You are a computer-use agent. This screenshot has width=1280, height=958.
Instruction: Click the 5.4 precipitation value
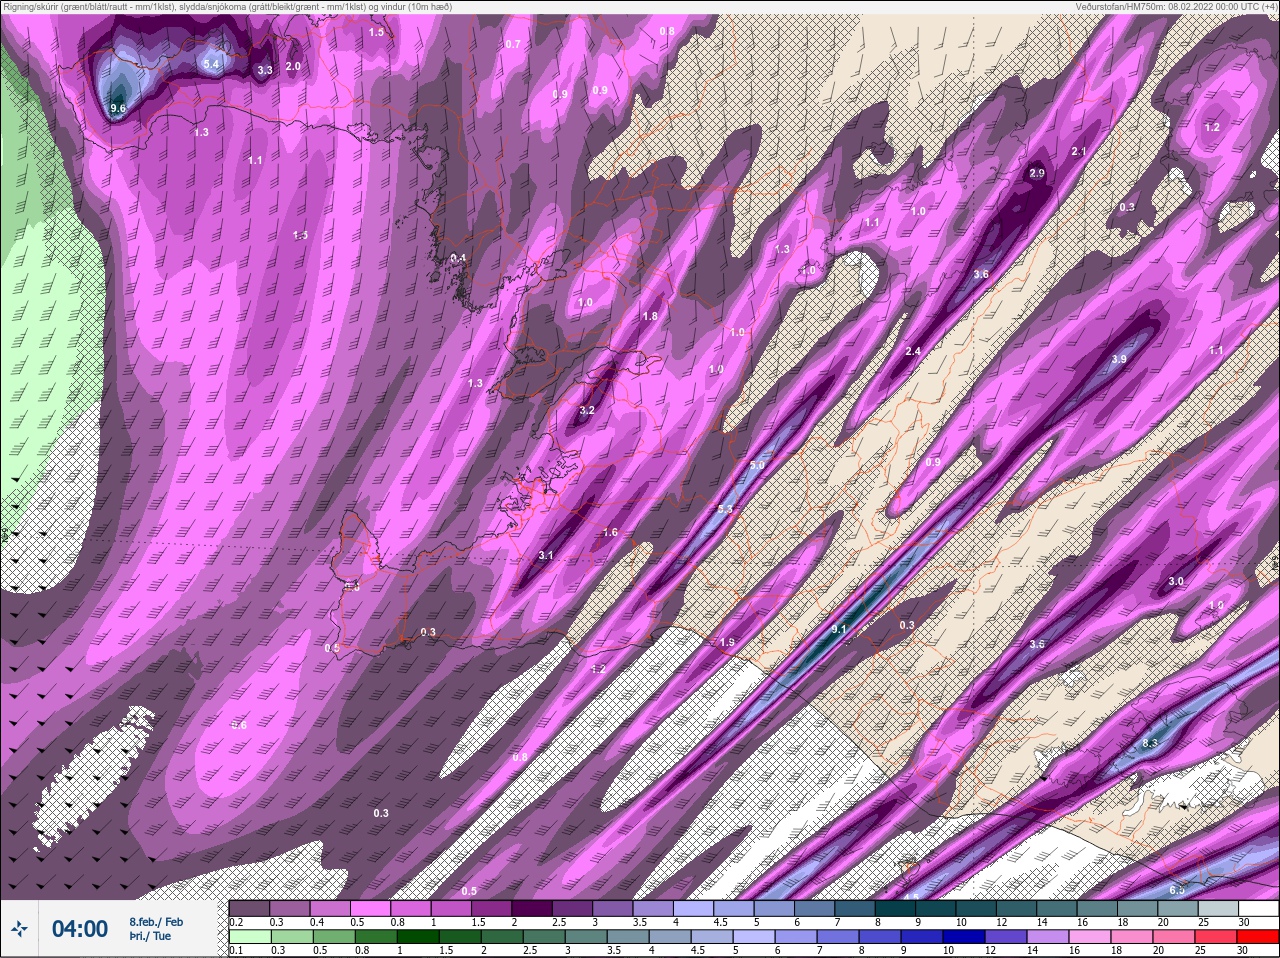[211, 65]
